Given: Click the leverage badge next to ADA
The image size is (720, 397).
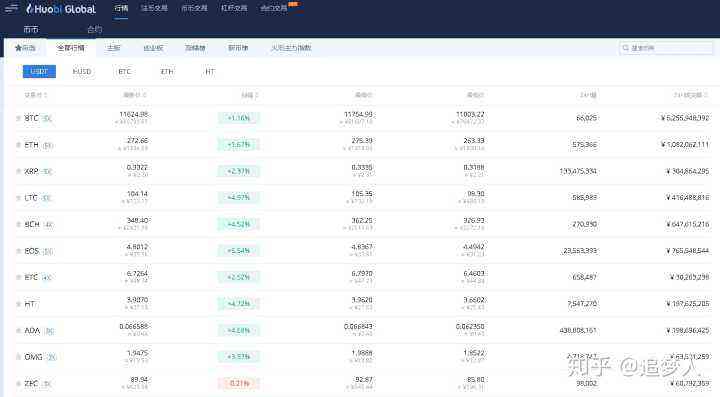Looking at the screenshot, I should click(50, 330).
